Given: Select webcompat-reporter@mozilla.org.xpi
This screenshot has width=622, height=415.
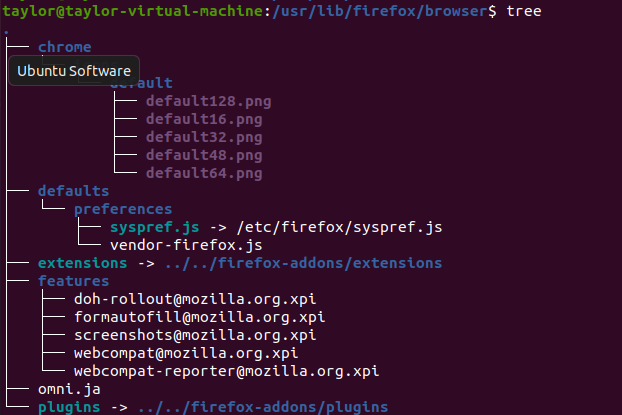Looking at the screenshot, I should pos(227,371).
